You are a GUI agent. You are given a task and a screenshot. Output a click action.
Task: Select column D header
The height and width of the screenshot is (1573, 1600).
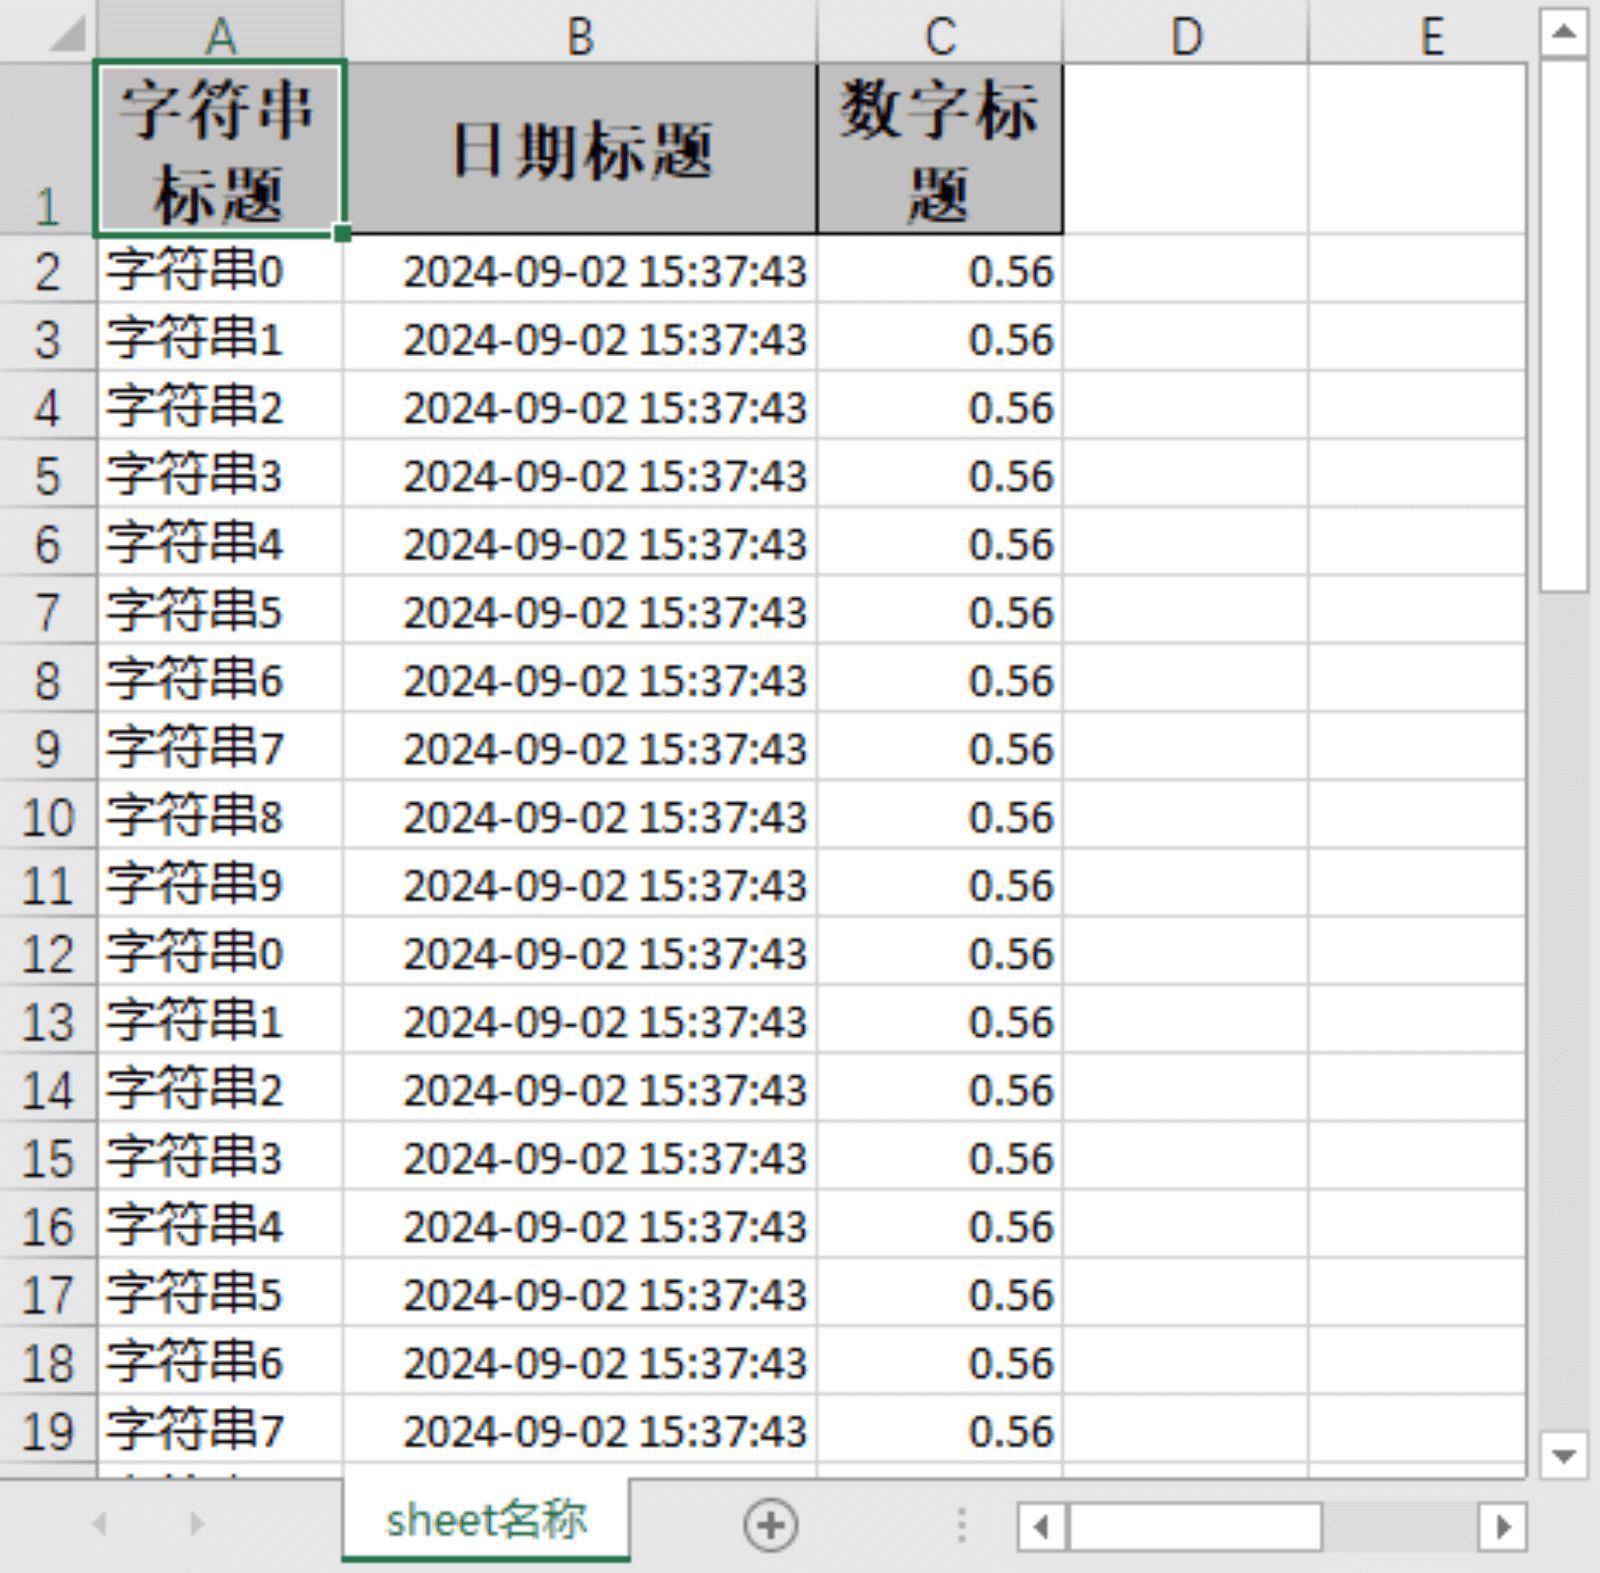[1186, 36]
